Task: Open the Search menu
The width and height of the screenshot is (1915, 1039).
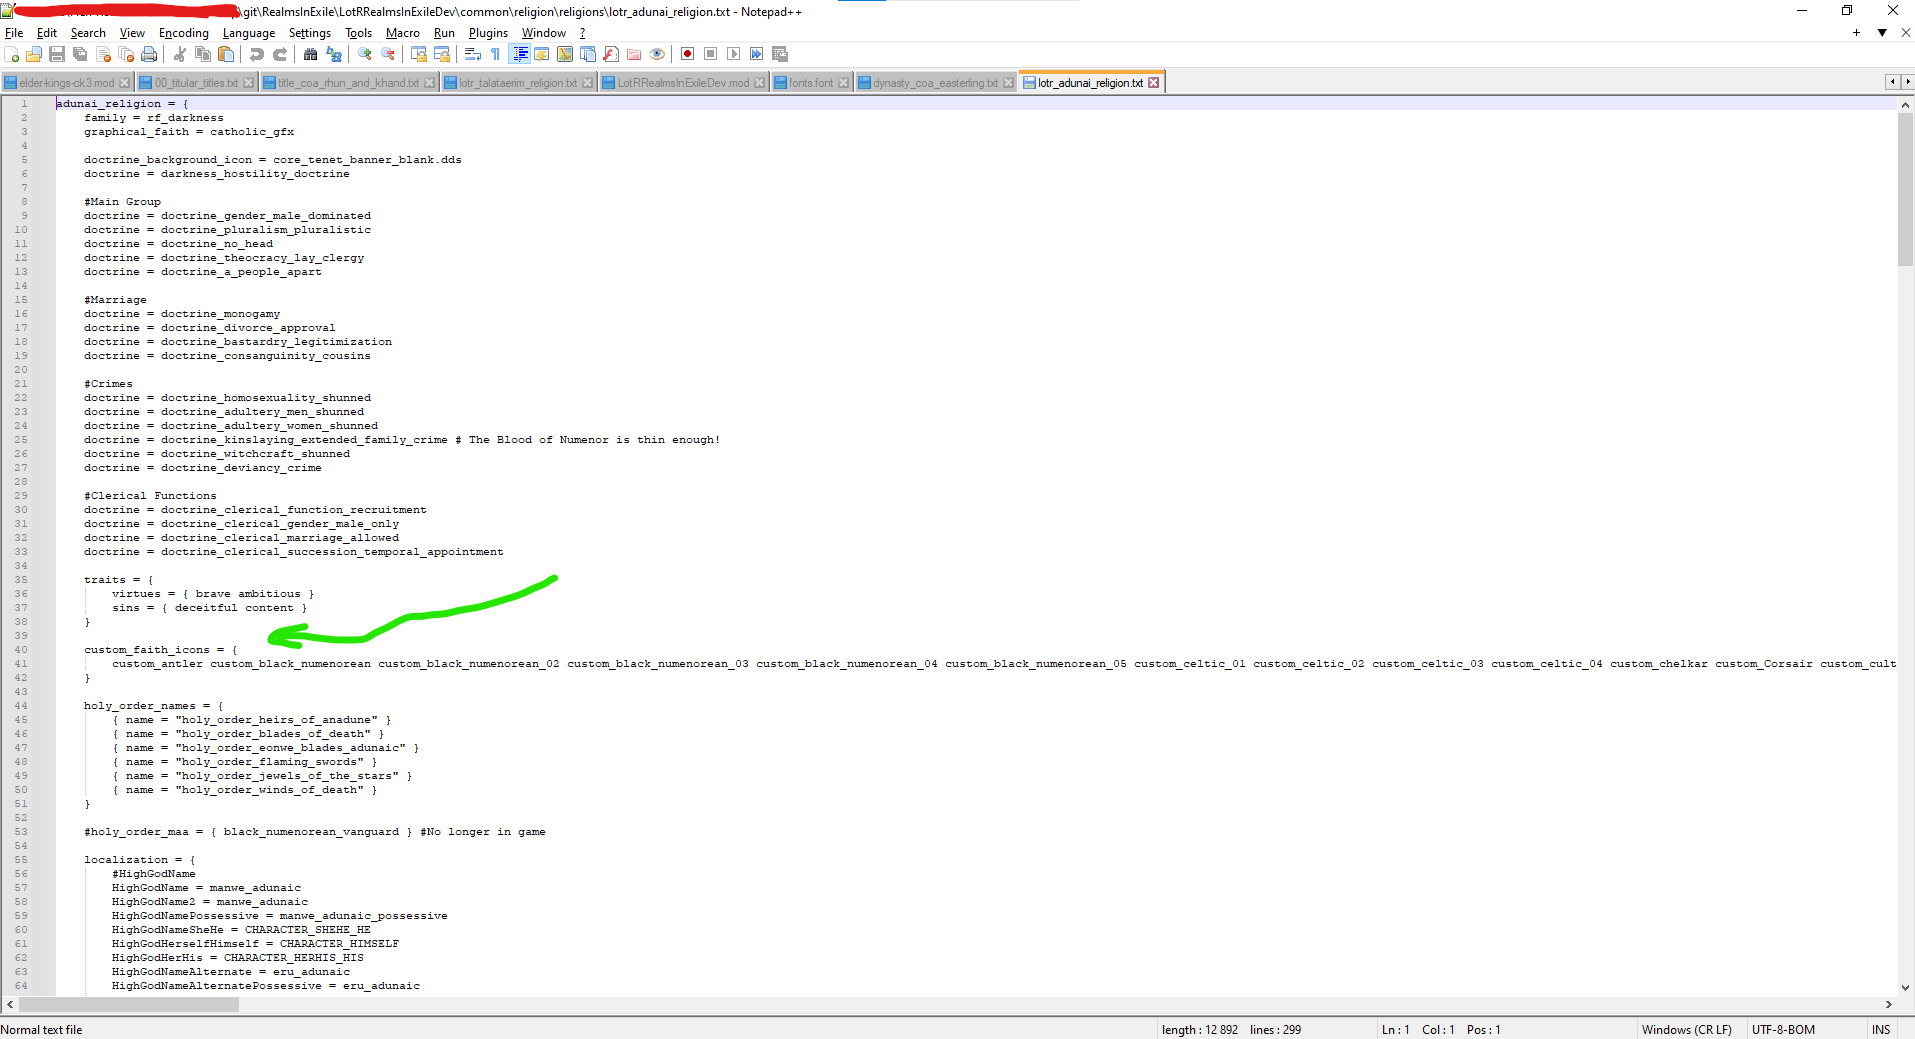Action: click(x=88, y=33)
